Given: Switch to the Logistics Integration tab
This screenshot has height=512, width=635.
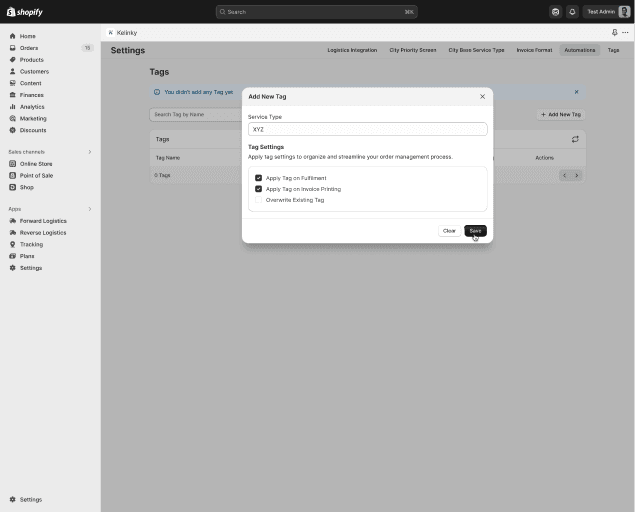Looking at the screenshot, I should 352,50.
